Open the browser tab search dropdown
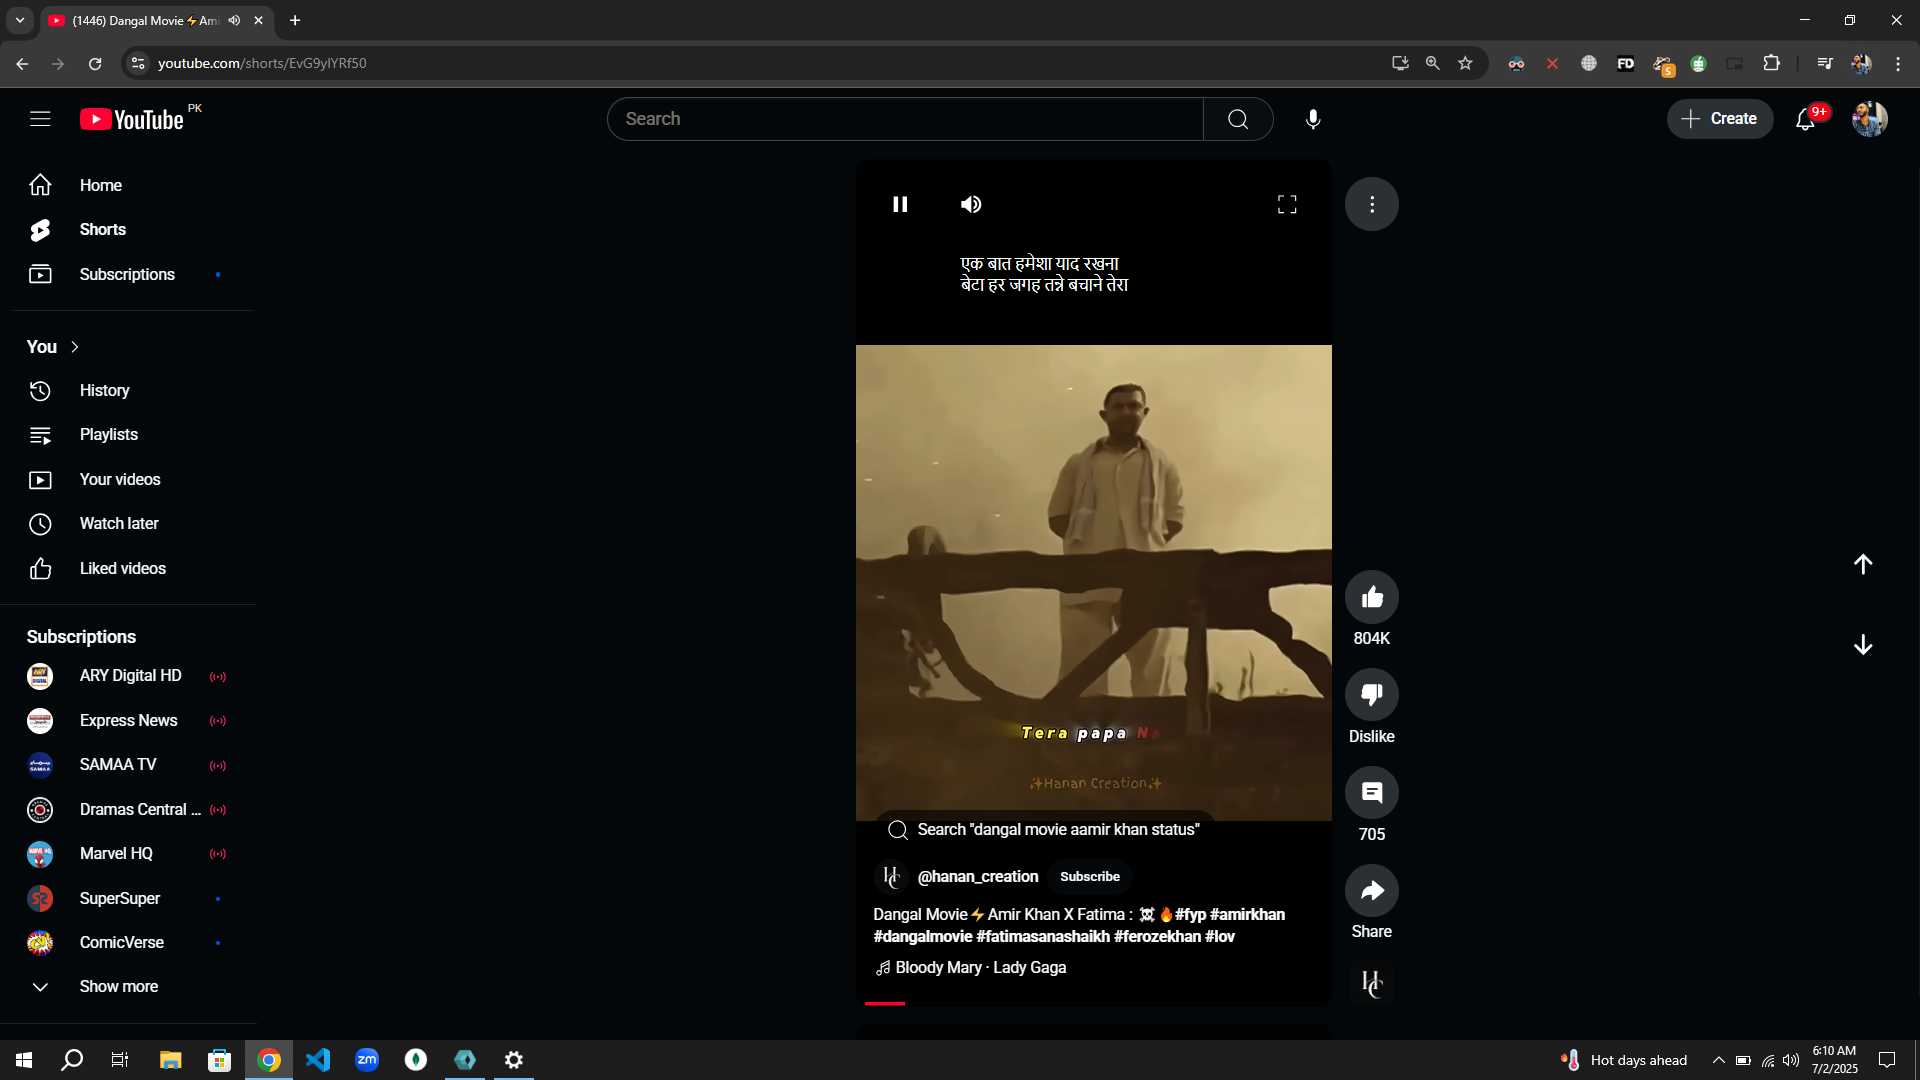 (19, 20)
